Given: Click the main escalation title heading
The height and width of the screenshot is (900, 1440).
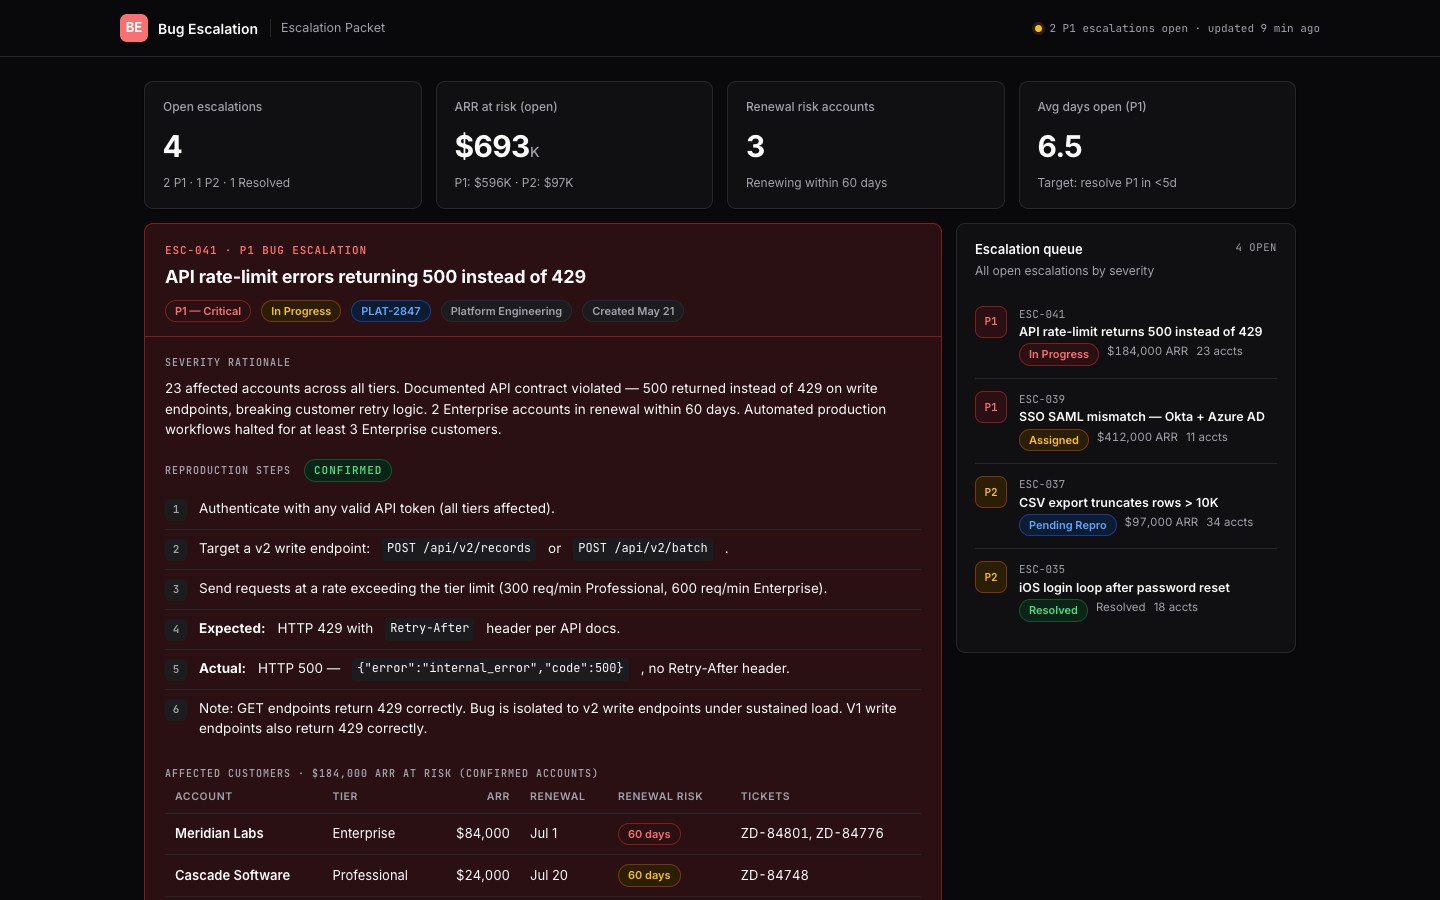Looking at the screenshot, I should [x=375, y=277].
